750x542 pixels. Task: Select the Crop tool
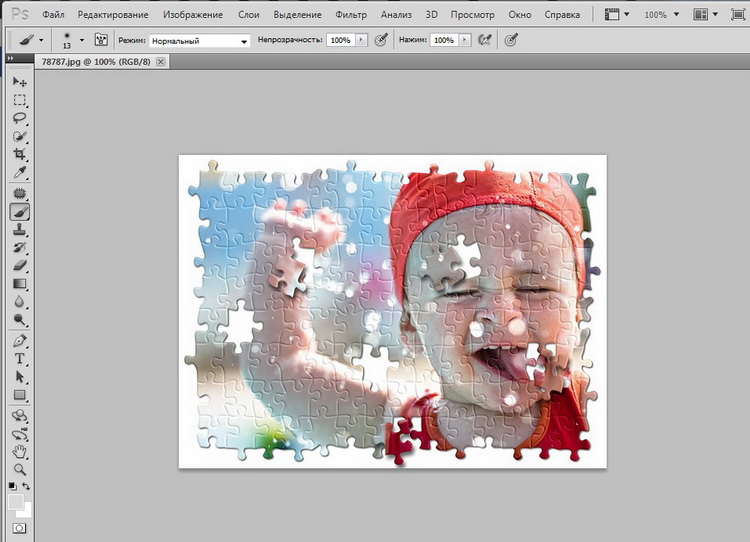click(19, 155)
